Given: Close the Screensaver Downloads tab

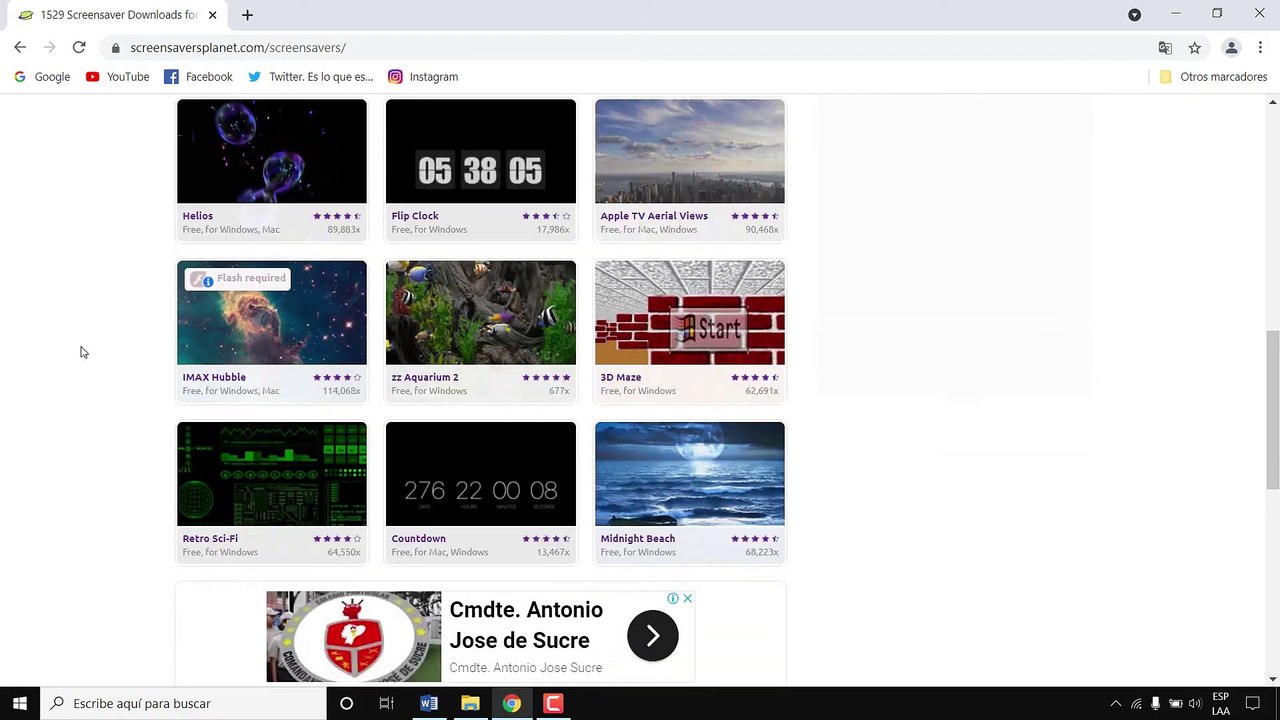Looking at the screenshot, I should tap(212, 15).
